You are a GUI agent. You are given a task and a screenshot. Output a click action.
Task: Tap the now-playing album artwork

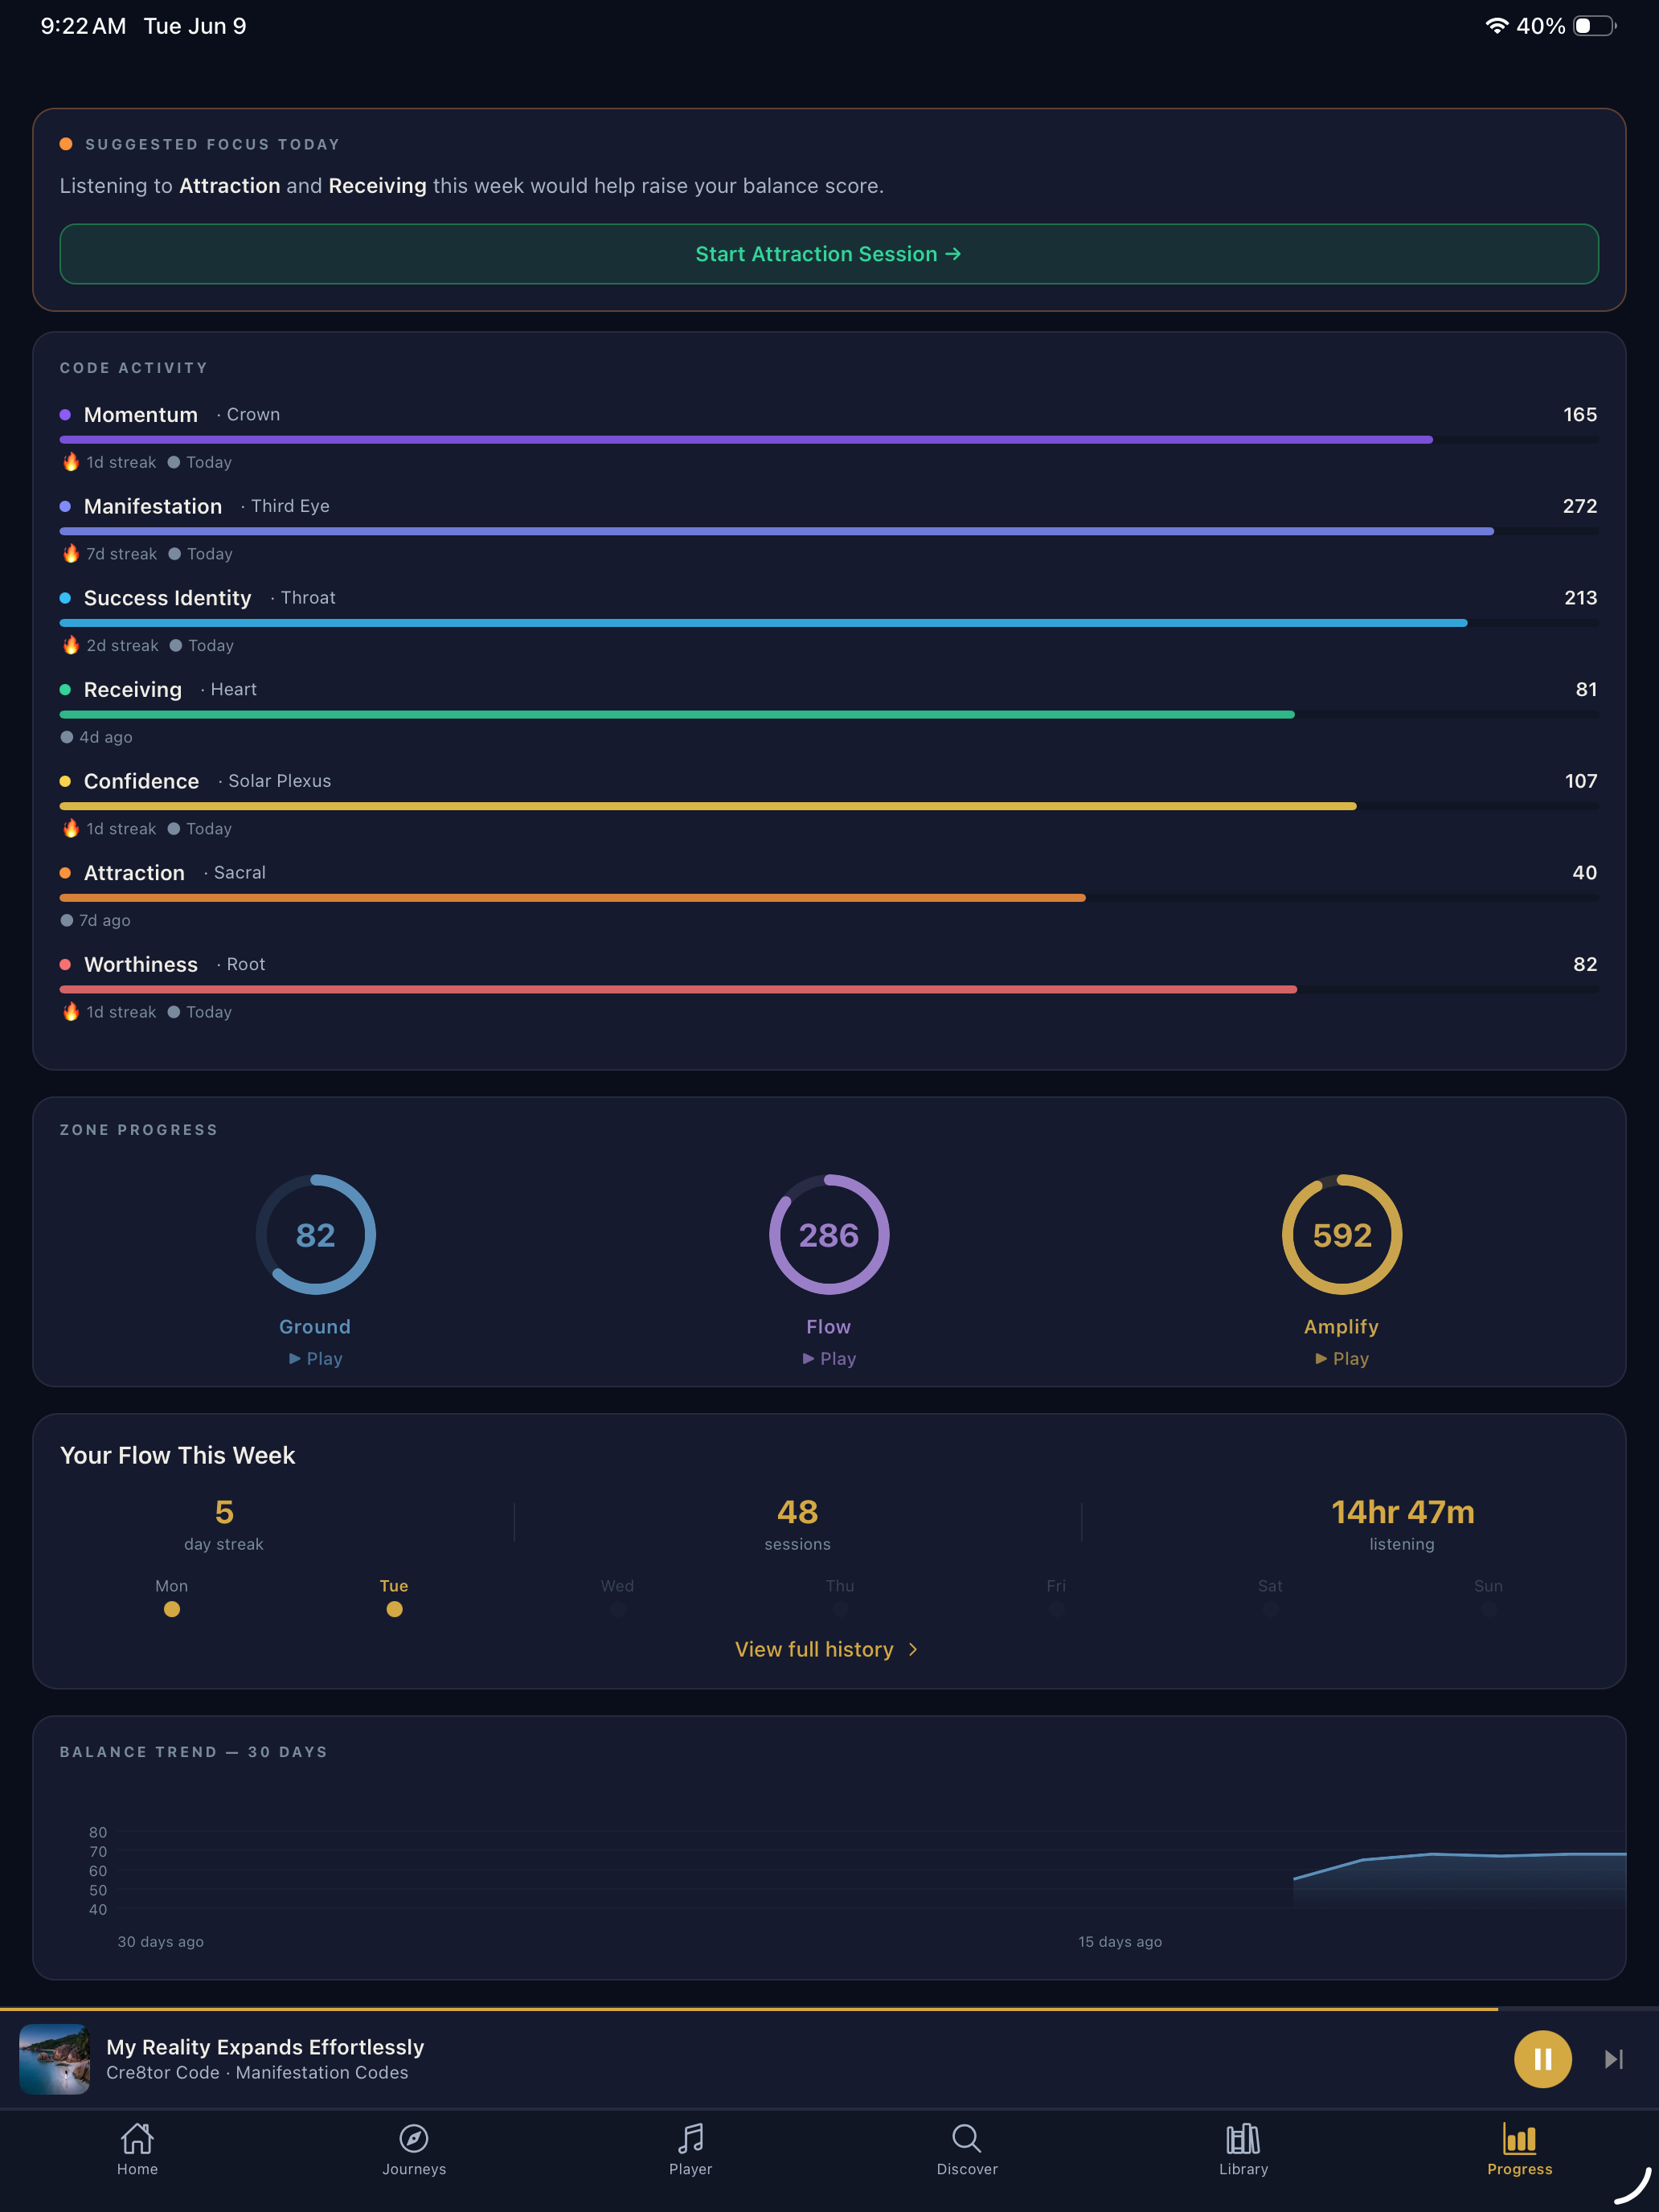55,2059
